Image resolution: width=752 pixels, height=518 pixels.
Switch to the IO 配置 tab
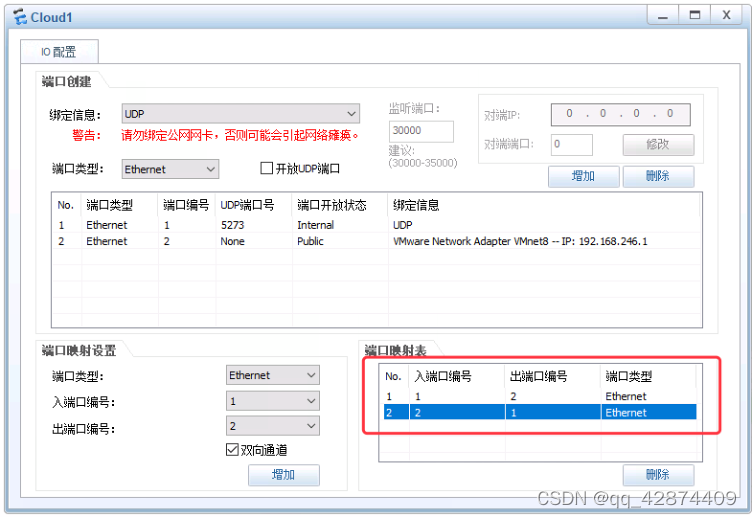pos(59,52)
